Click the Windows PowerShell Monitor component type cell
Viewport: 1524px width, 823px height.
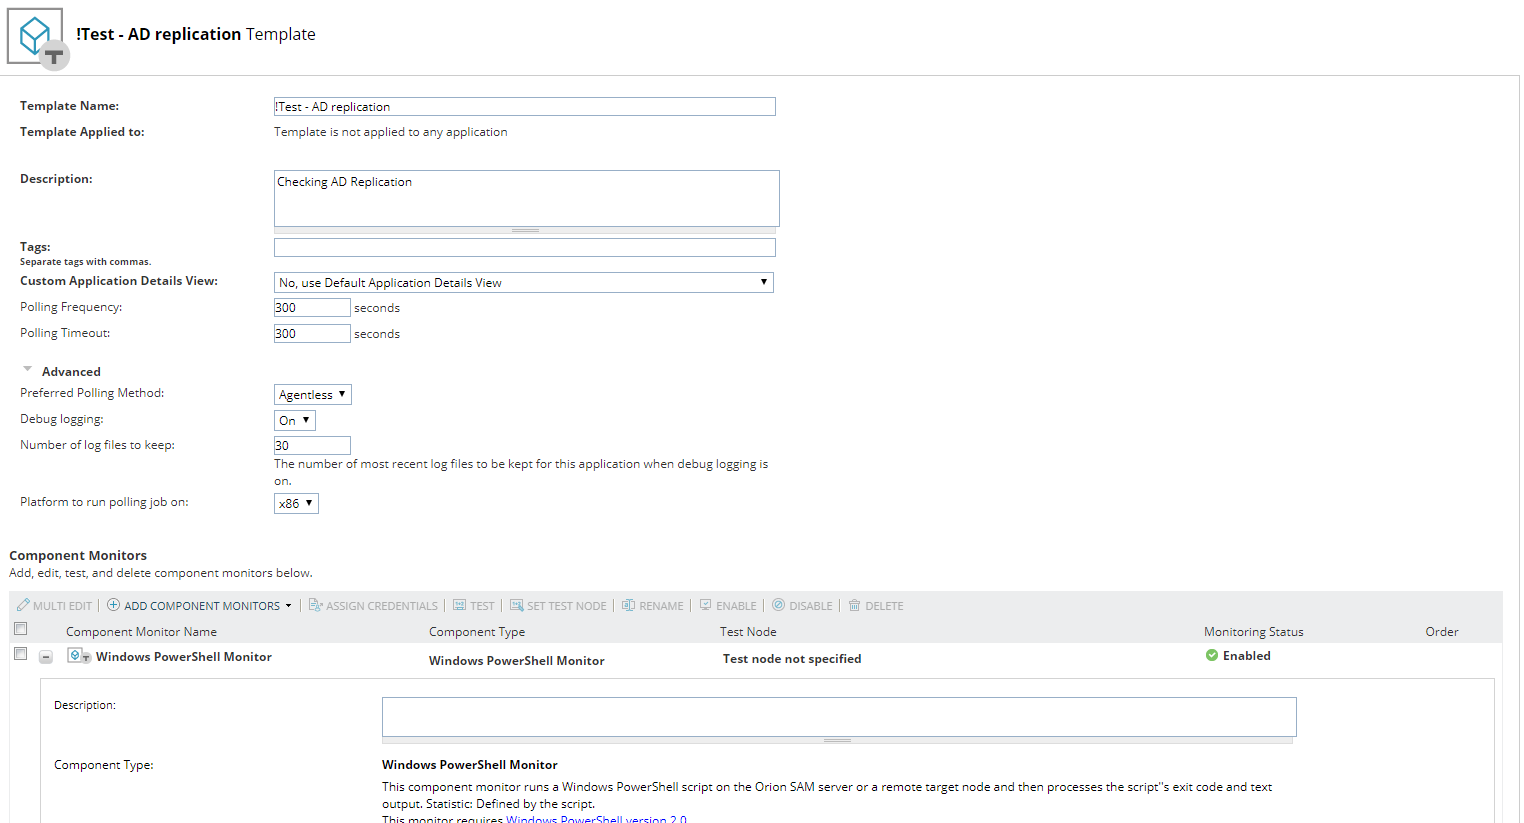pyautogui.click(x=517, y=660)
